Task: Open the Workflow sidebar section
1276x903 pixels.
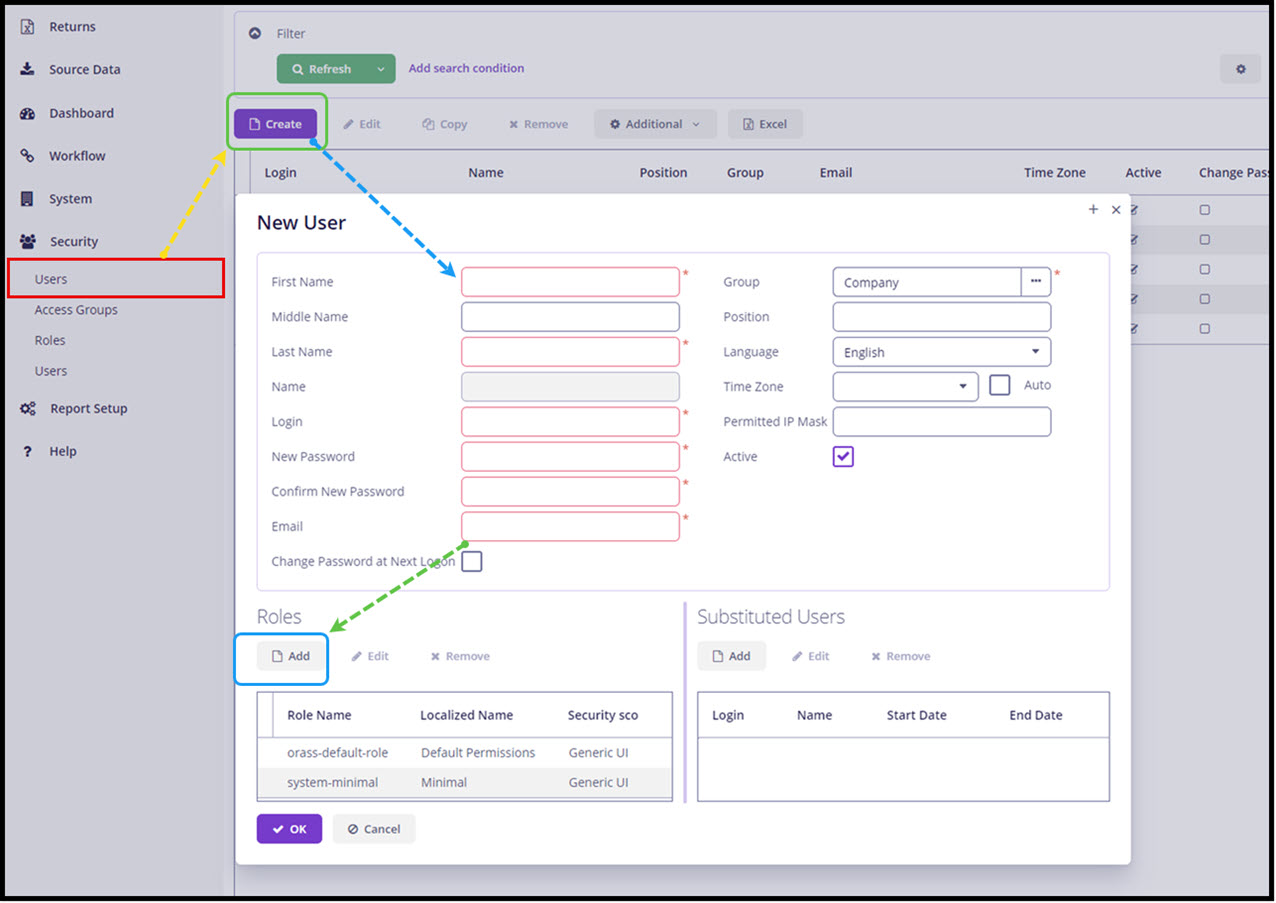Action: (76, 156)
